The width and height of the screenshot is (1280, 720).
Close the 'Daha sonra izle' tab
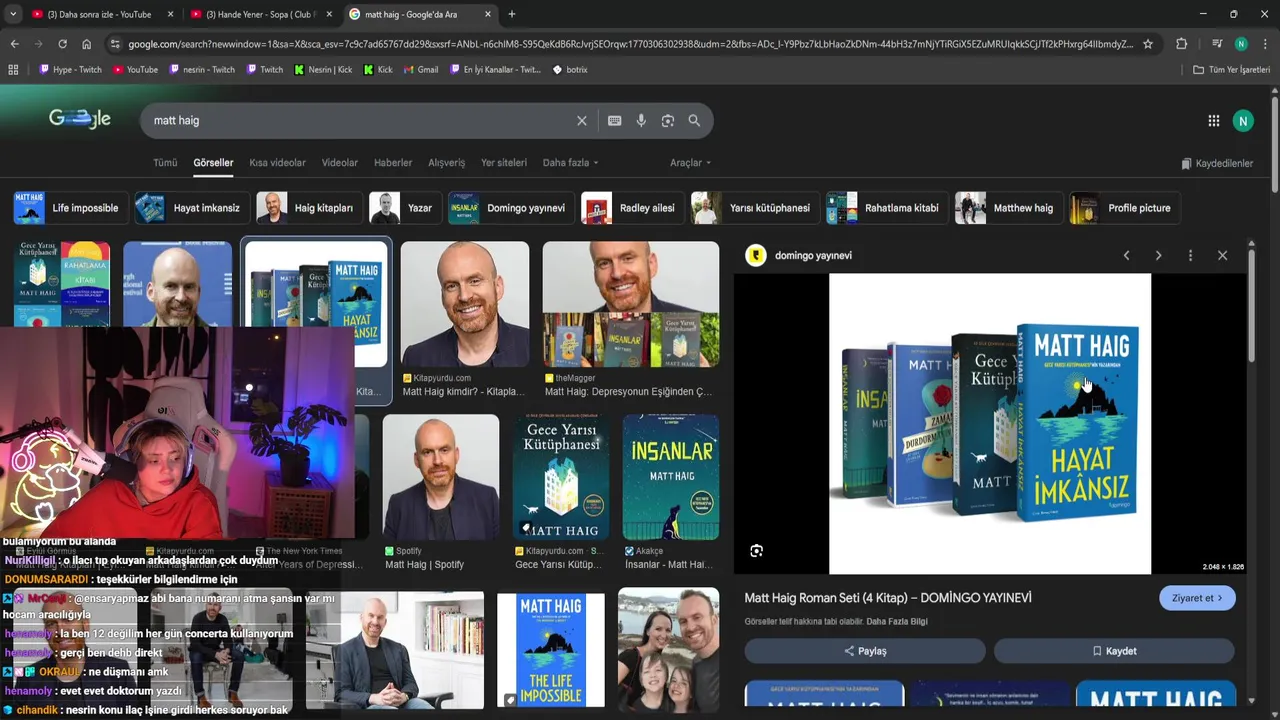(x=170, y=14)
